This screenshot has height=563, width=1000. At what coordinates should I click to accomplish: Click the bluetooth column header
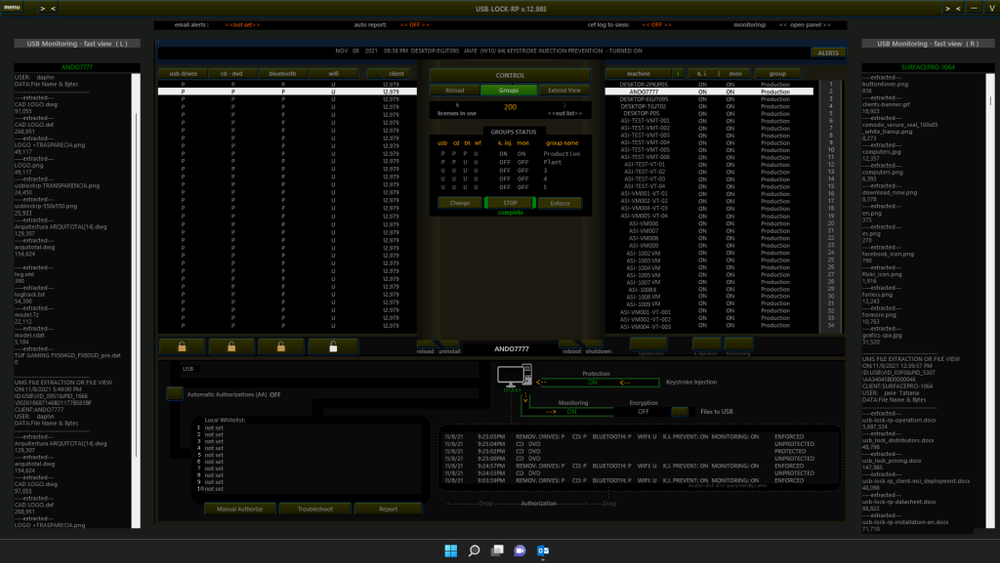coord(283,73)
